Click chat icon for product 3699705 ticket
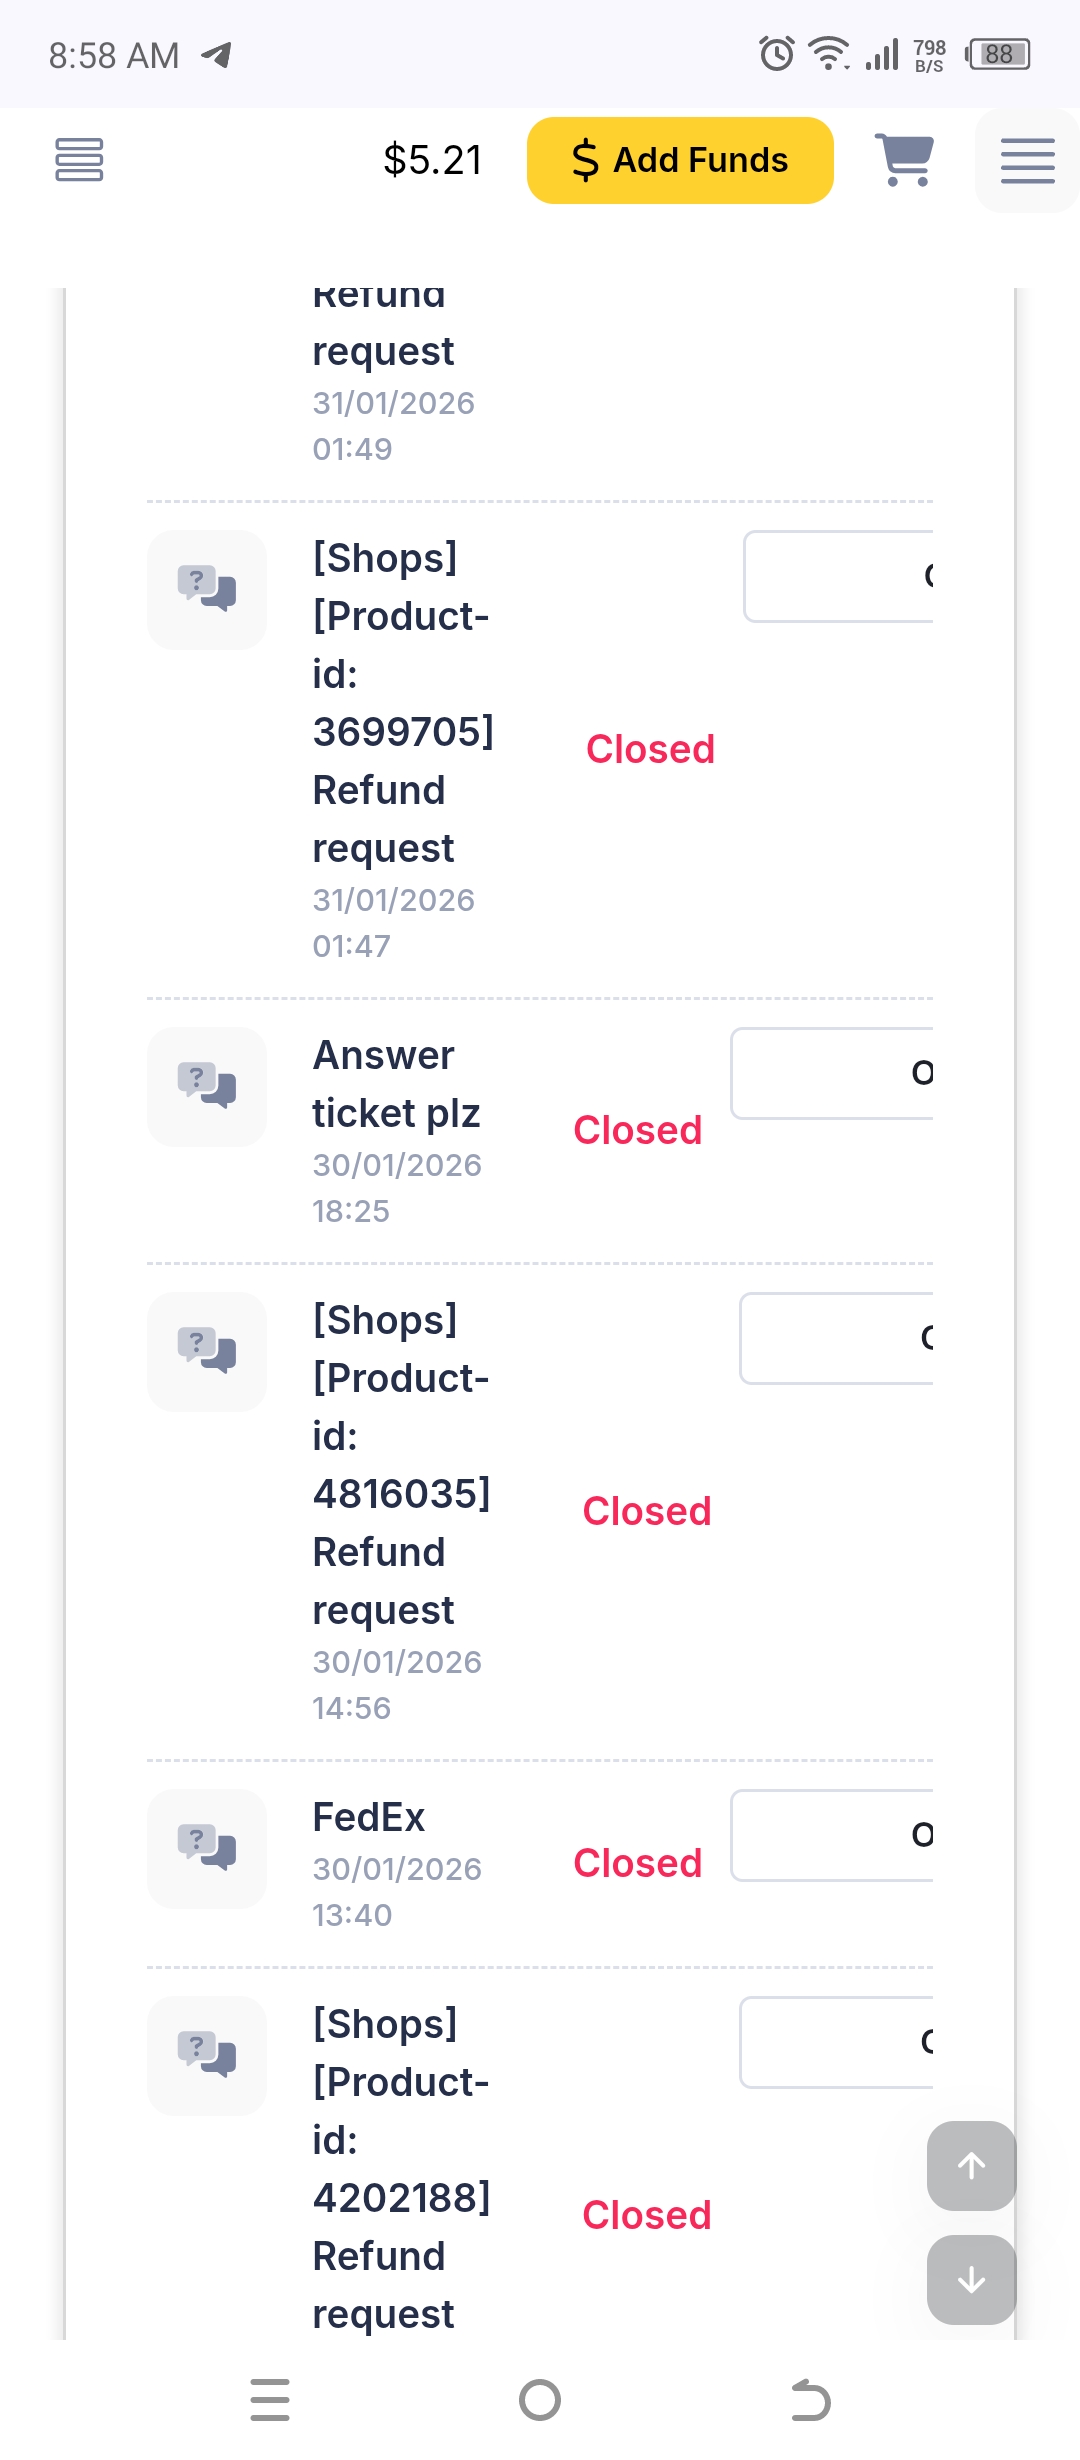This screenshot has width=1080, height=2460. (207, 589)
